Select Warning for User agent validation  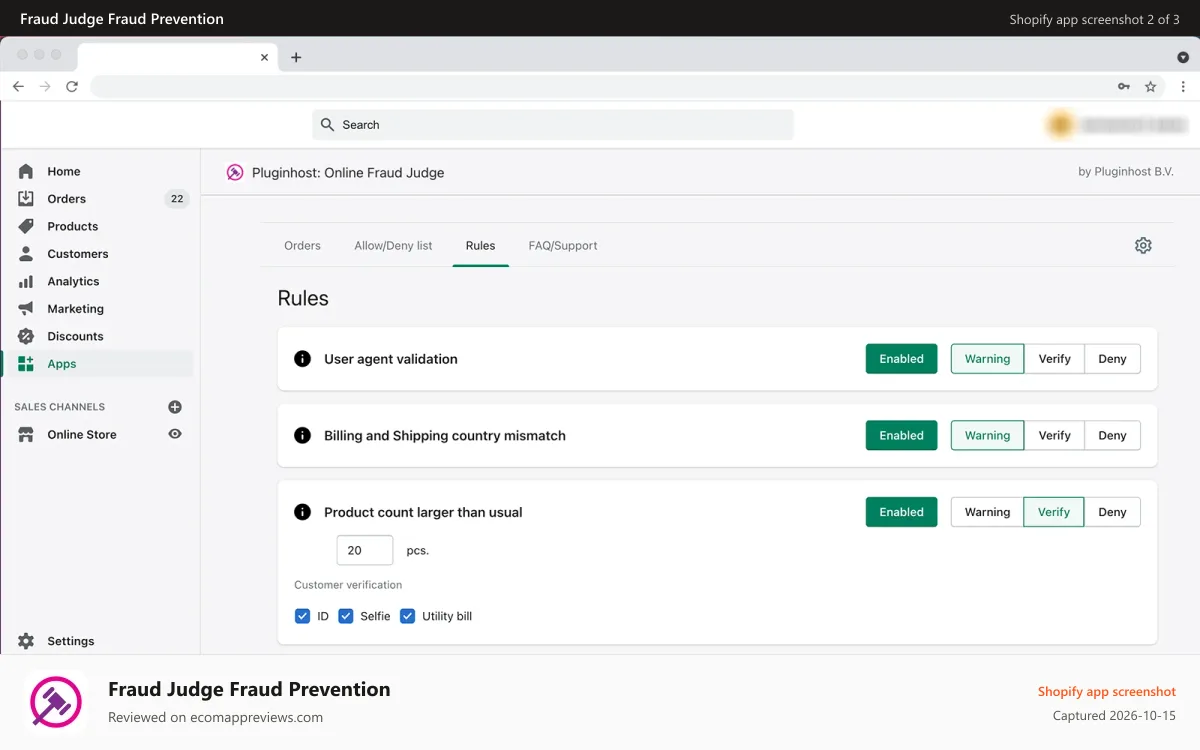(987, 359)
